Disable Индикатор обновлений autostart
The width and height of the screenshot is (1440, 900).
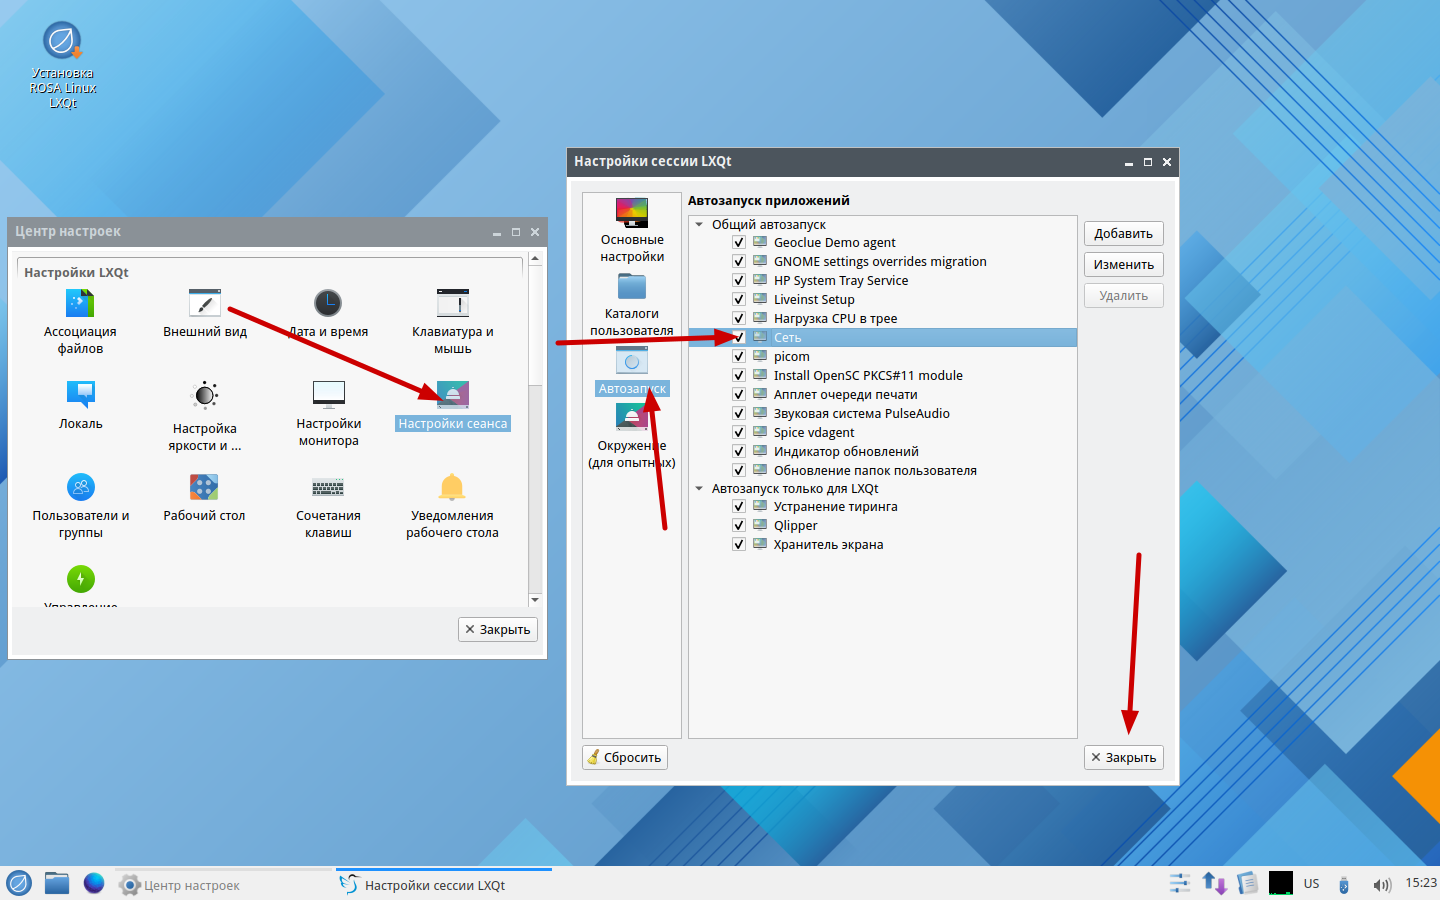739,452
